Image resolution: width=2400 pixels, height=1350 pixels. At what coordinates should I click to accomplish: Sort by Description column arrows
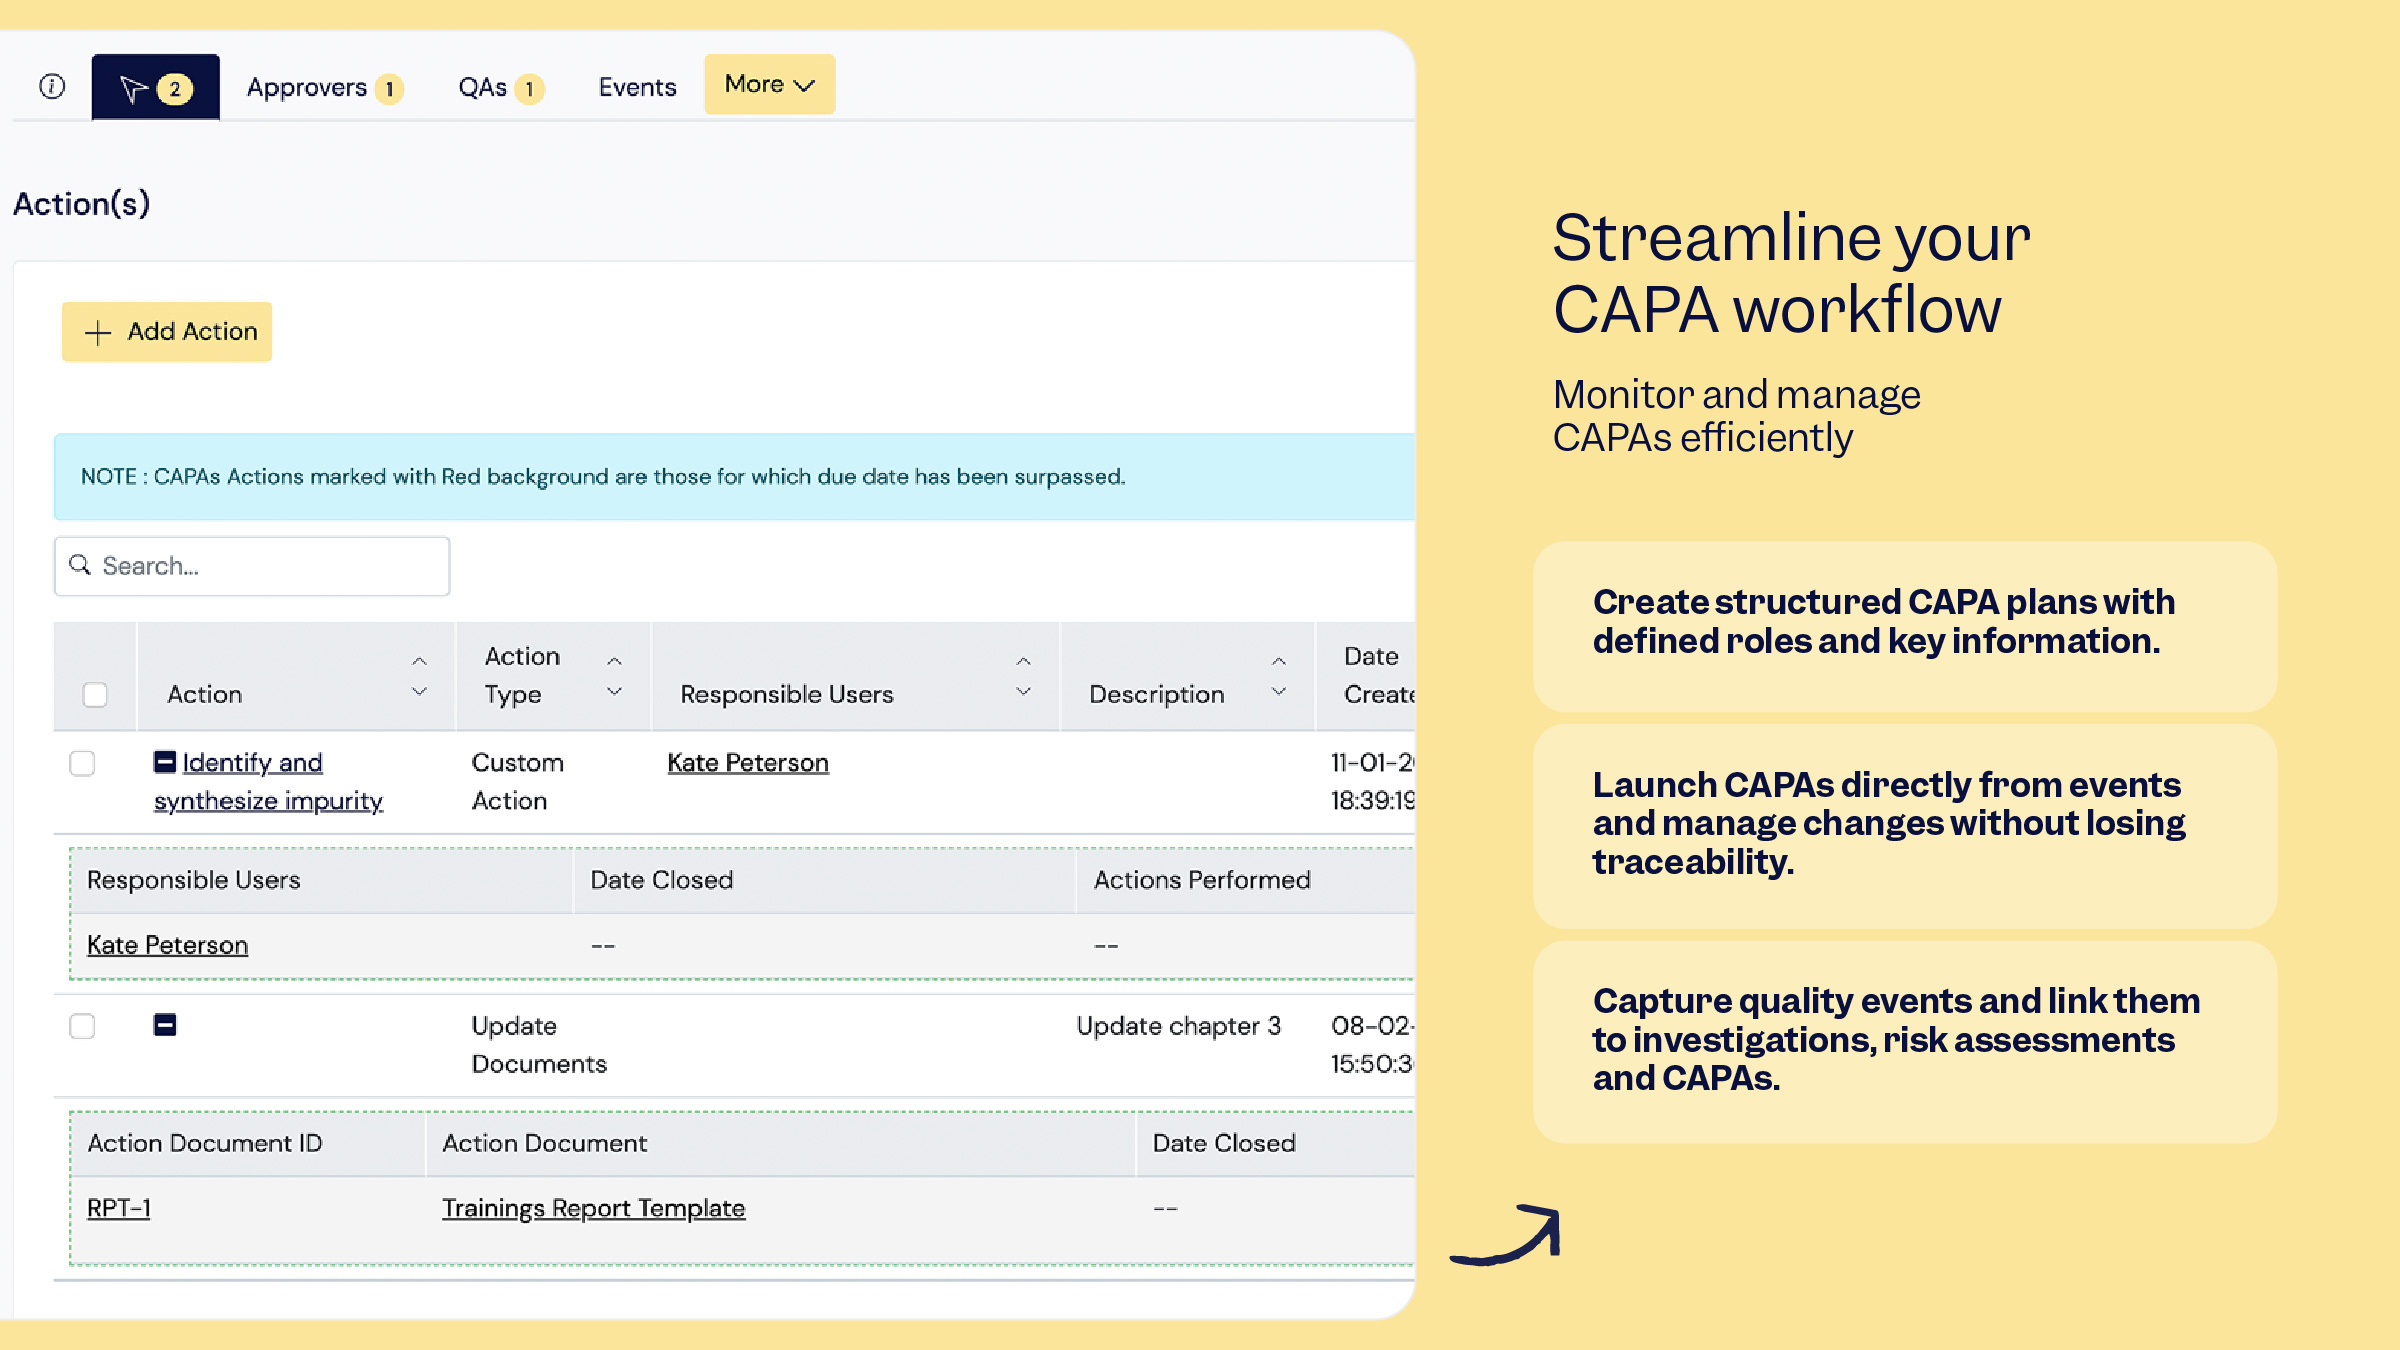[1279, 677]
